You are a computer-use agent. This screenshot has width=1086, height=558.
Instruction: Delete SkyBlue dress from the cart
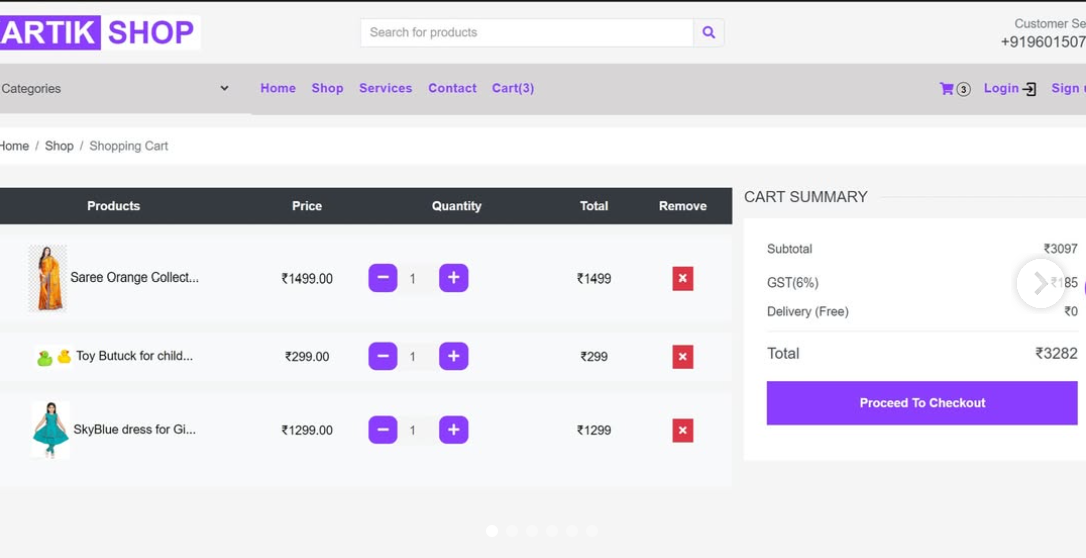coord(682,431)
